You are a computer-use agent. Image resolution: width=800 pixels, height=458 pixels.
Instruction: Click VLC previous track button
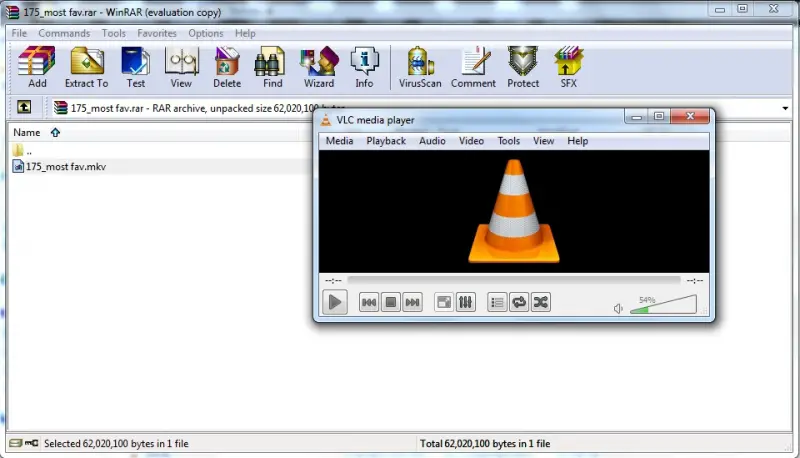point(368,302)
